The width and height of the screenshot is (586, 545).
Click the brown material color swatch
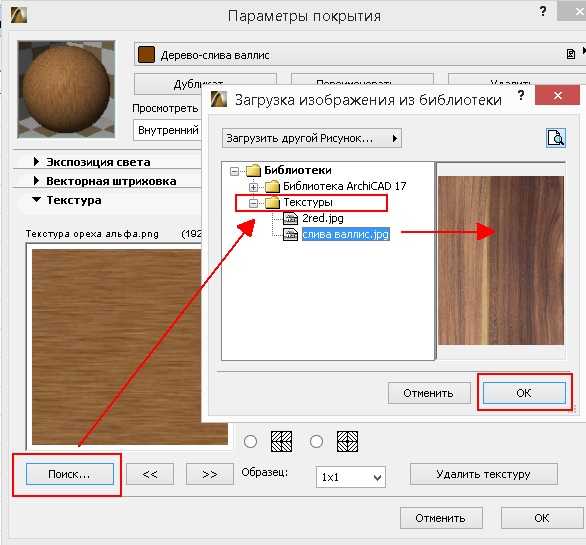pos(146,55)
